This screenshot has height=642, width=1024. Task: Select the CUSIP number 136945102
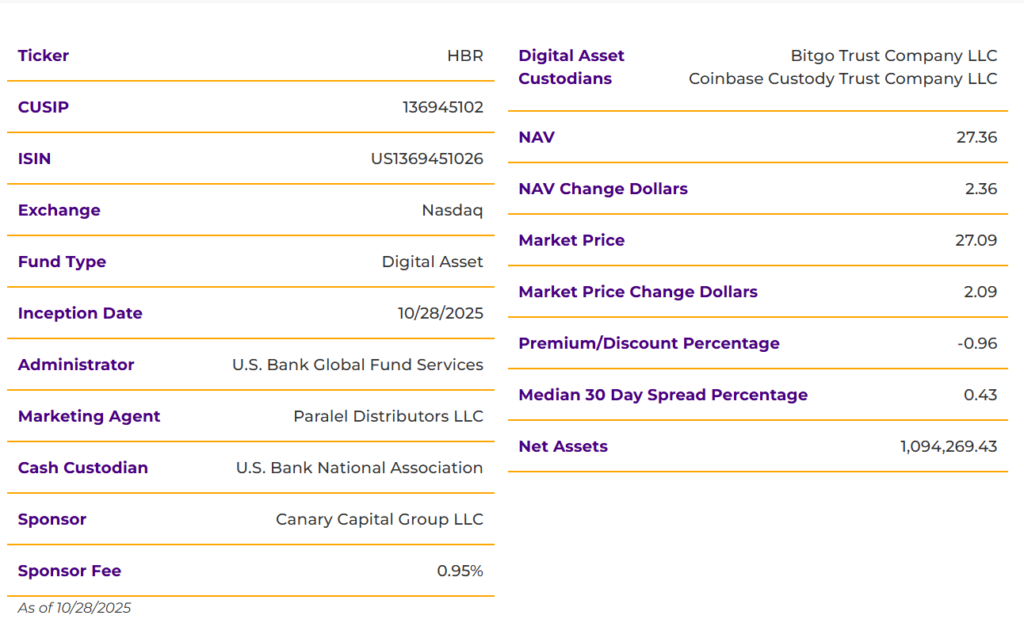coord(442,107)
